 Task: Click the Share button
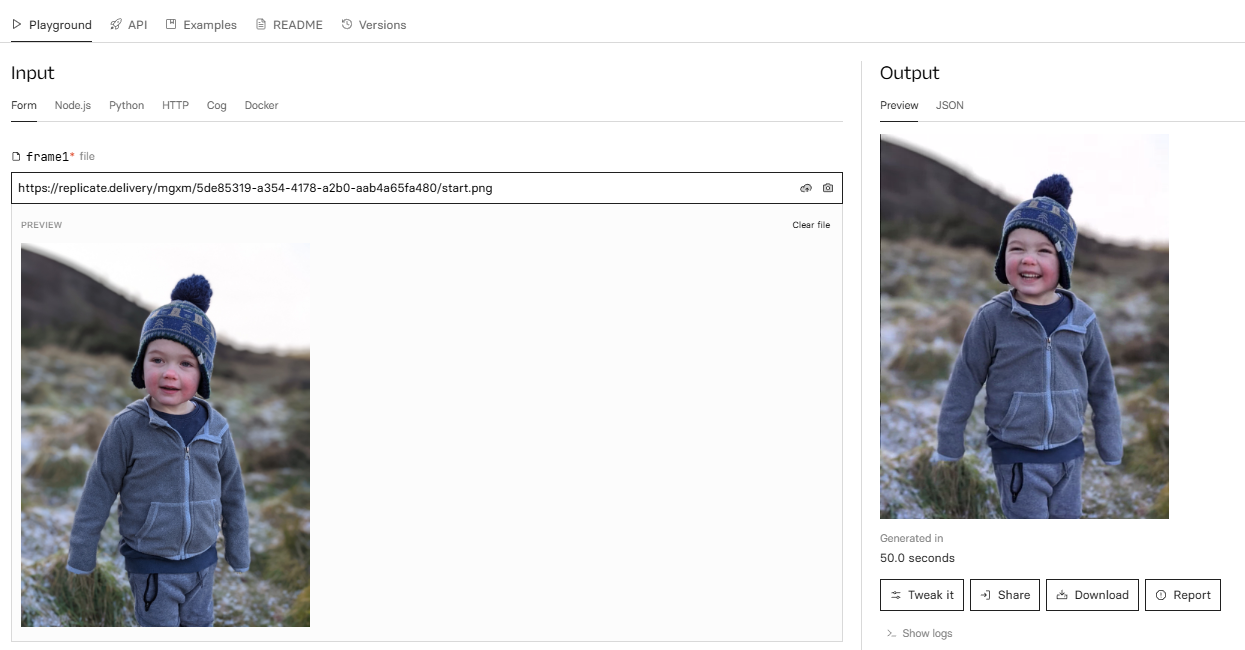pos(1005,595)
